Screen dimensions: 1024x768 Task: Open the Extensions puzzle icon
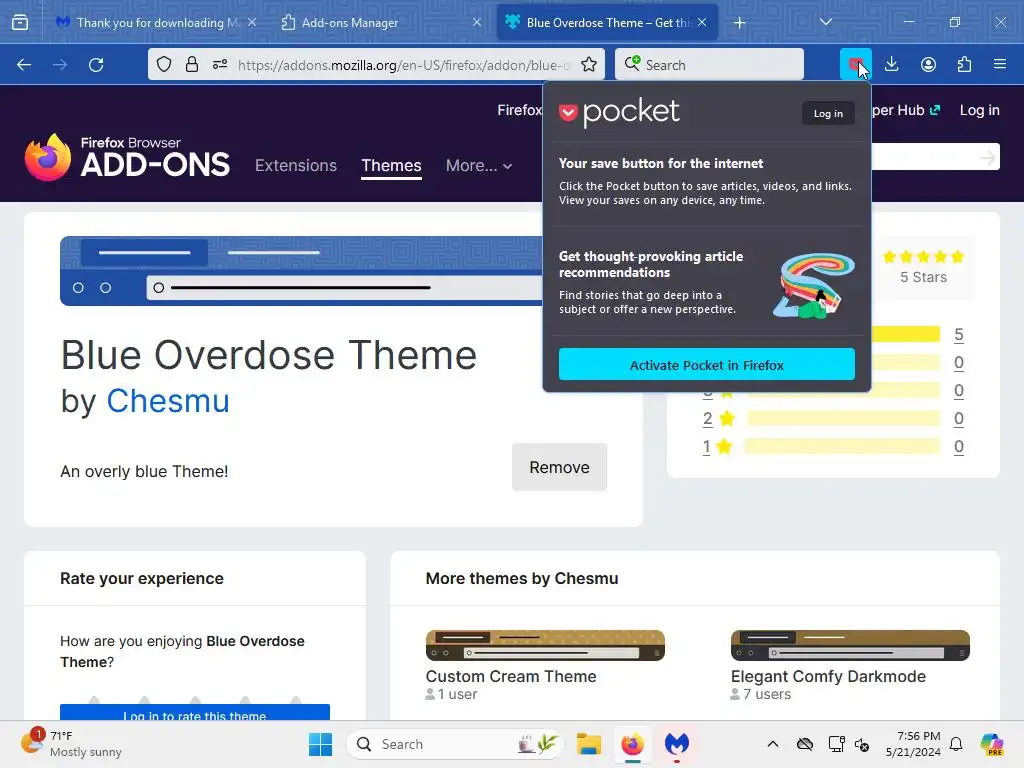pyautogui.click(x=964, y=65)
